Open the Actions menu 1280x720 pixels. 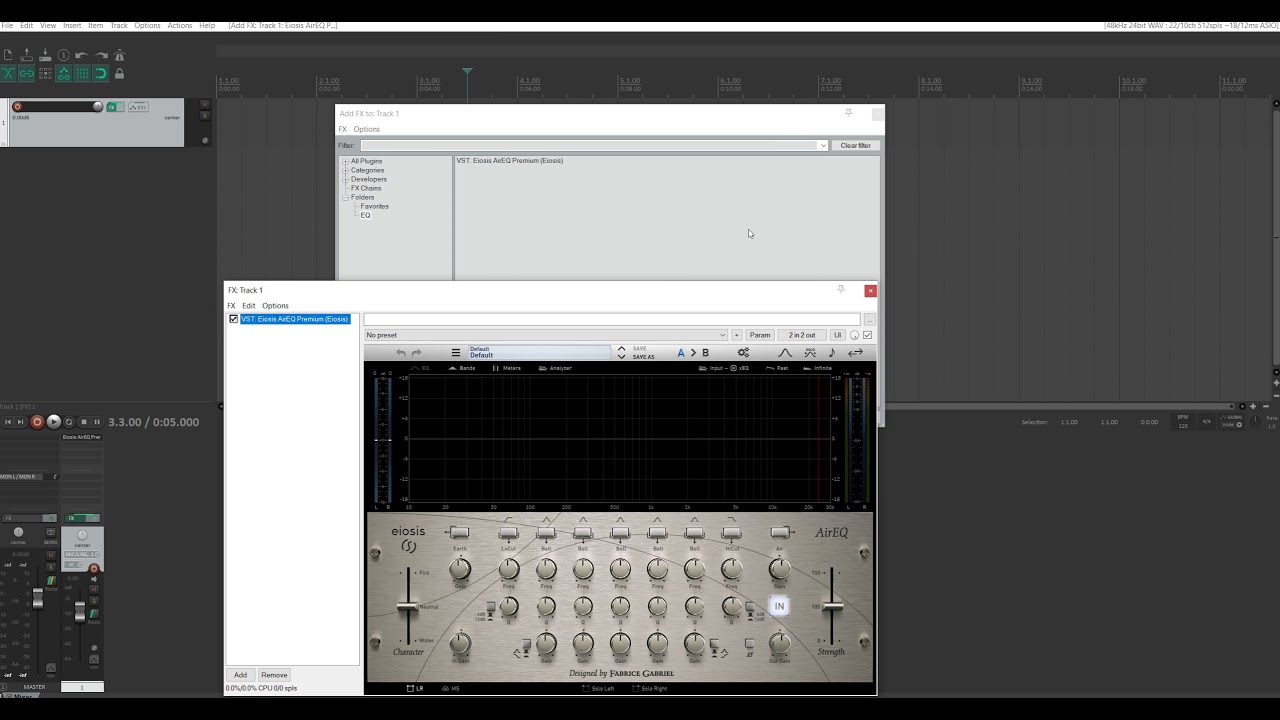point(179,25)
